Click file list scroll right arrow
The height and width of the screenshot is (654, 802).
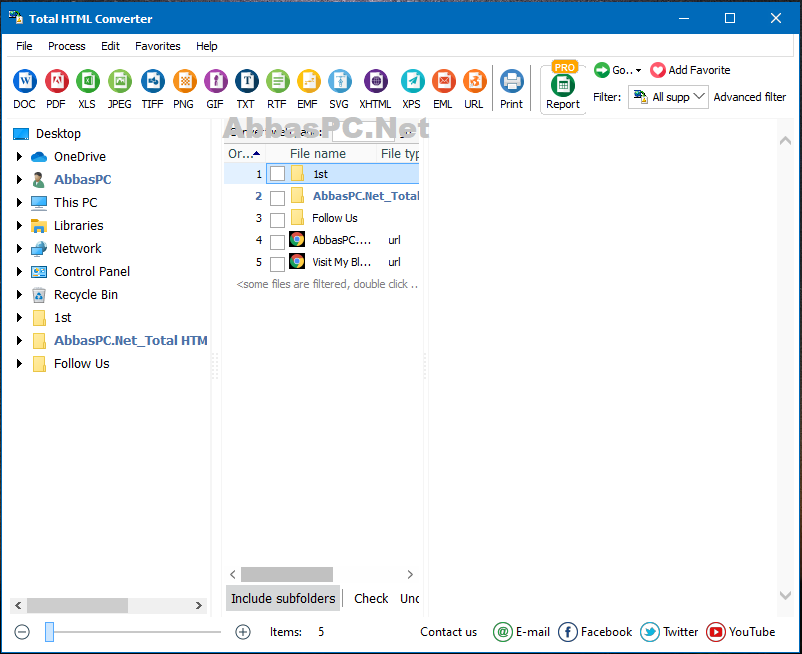coord(410,574)
